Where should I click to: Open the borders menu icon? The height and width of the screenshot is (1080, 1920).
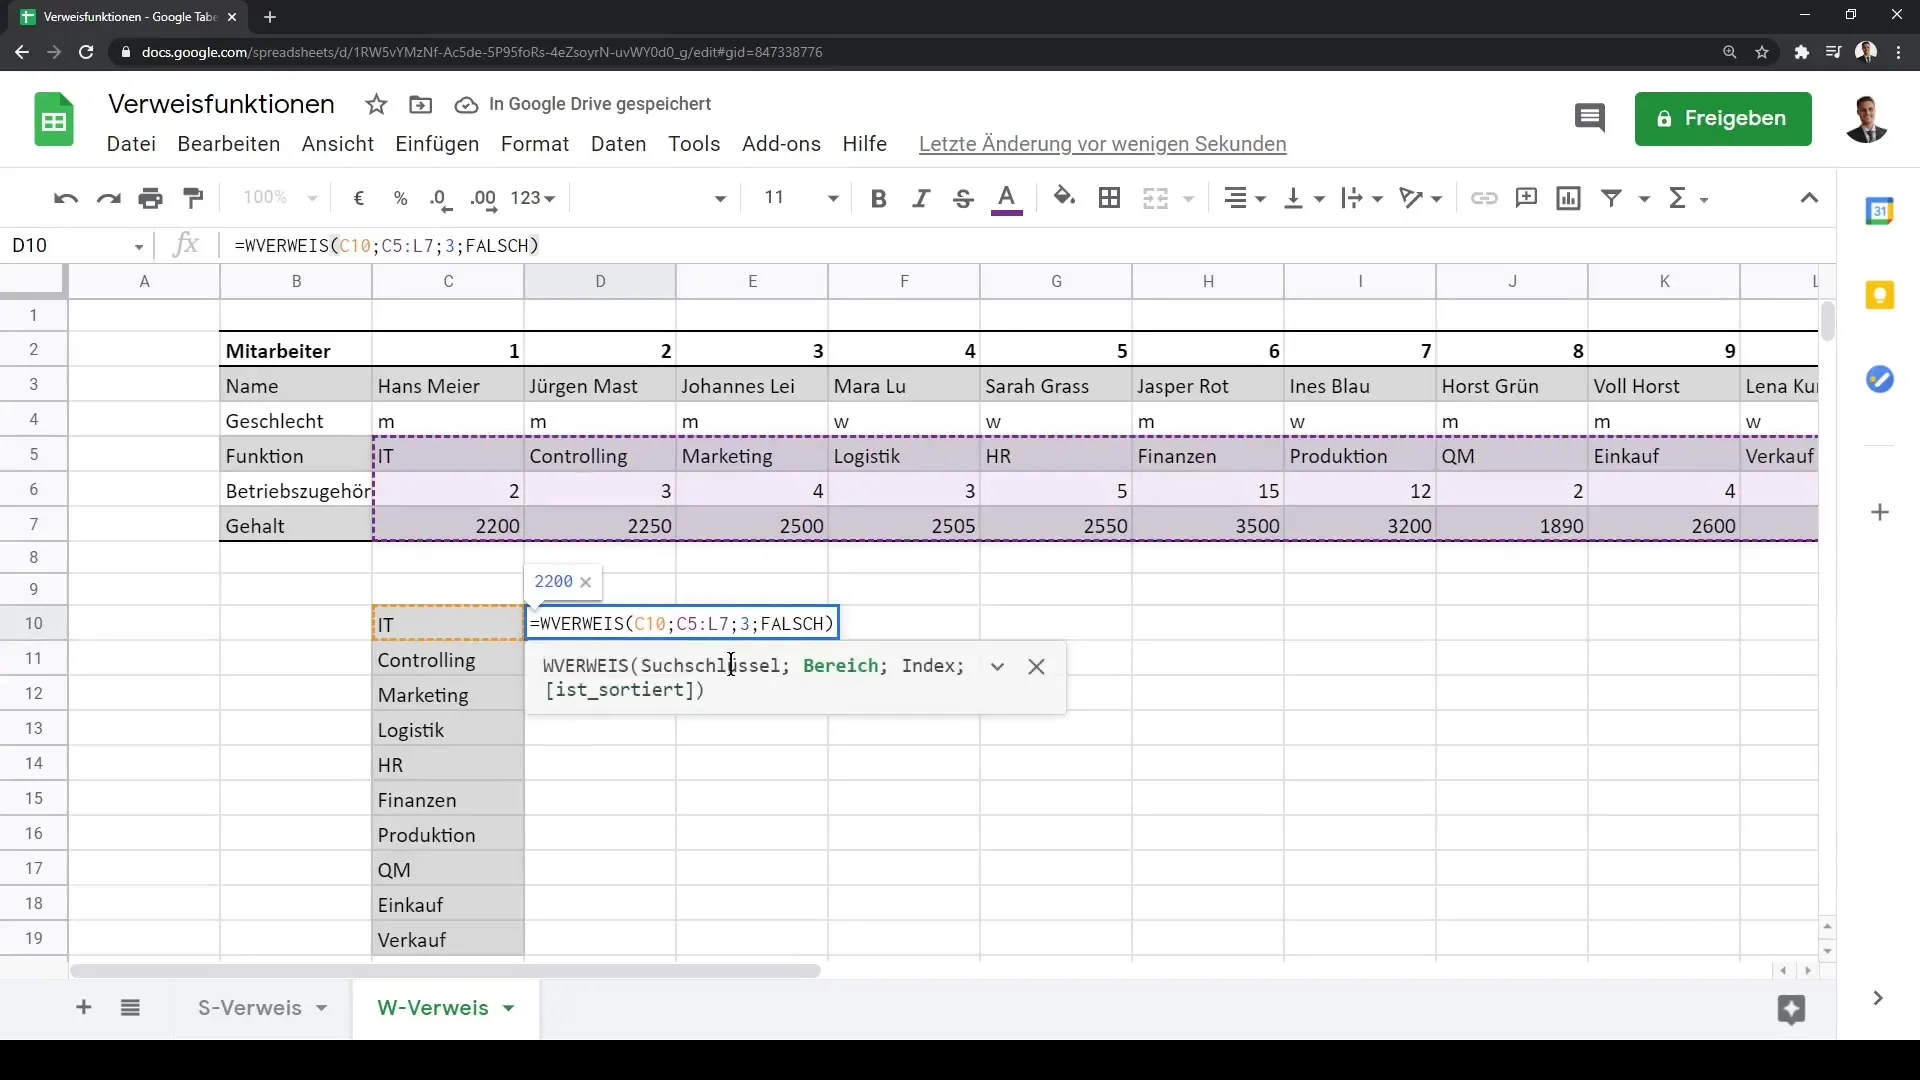point(1109,198)
